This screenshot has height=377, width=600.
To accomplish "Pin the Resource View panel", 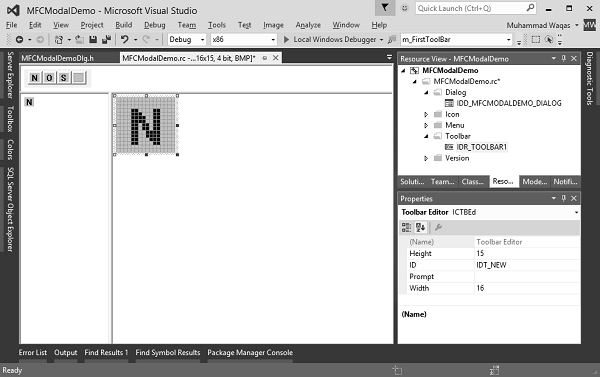I will tap(564, 59).
